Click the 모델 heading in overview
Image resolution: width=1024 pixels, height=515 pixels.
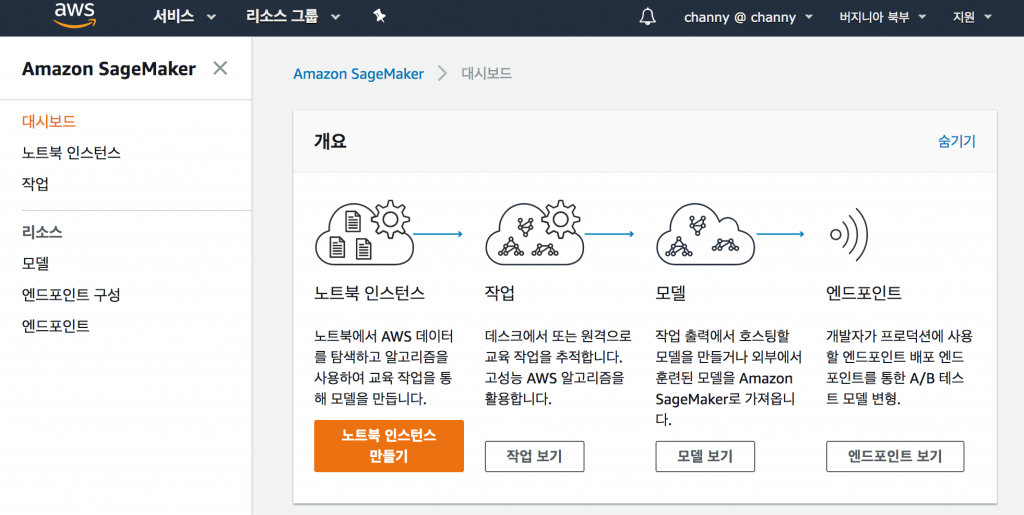pyautogui.click(x=671, y=293)
